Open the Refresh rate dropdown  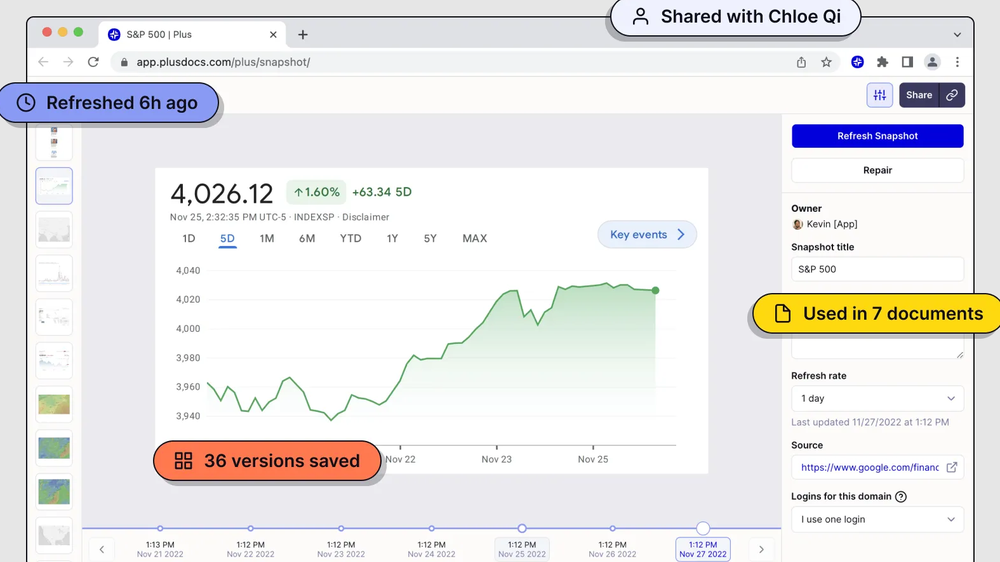pyautogui.click(x=878, y=398)
